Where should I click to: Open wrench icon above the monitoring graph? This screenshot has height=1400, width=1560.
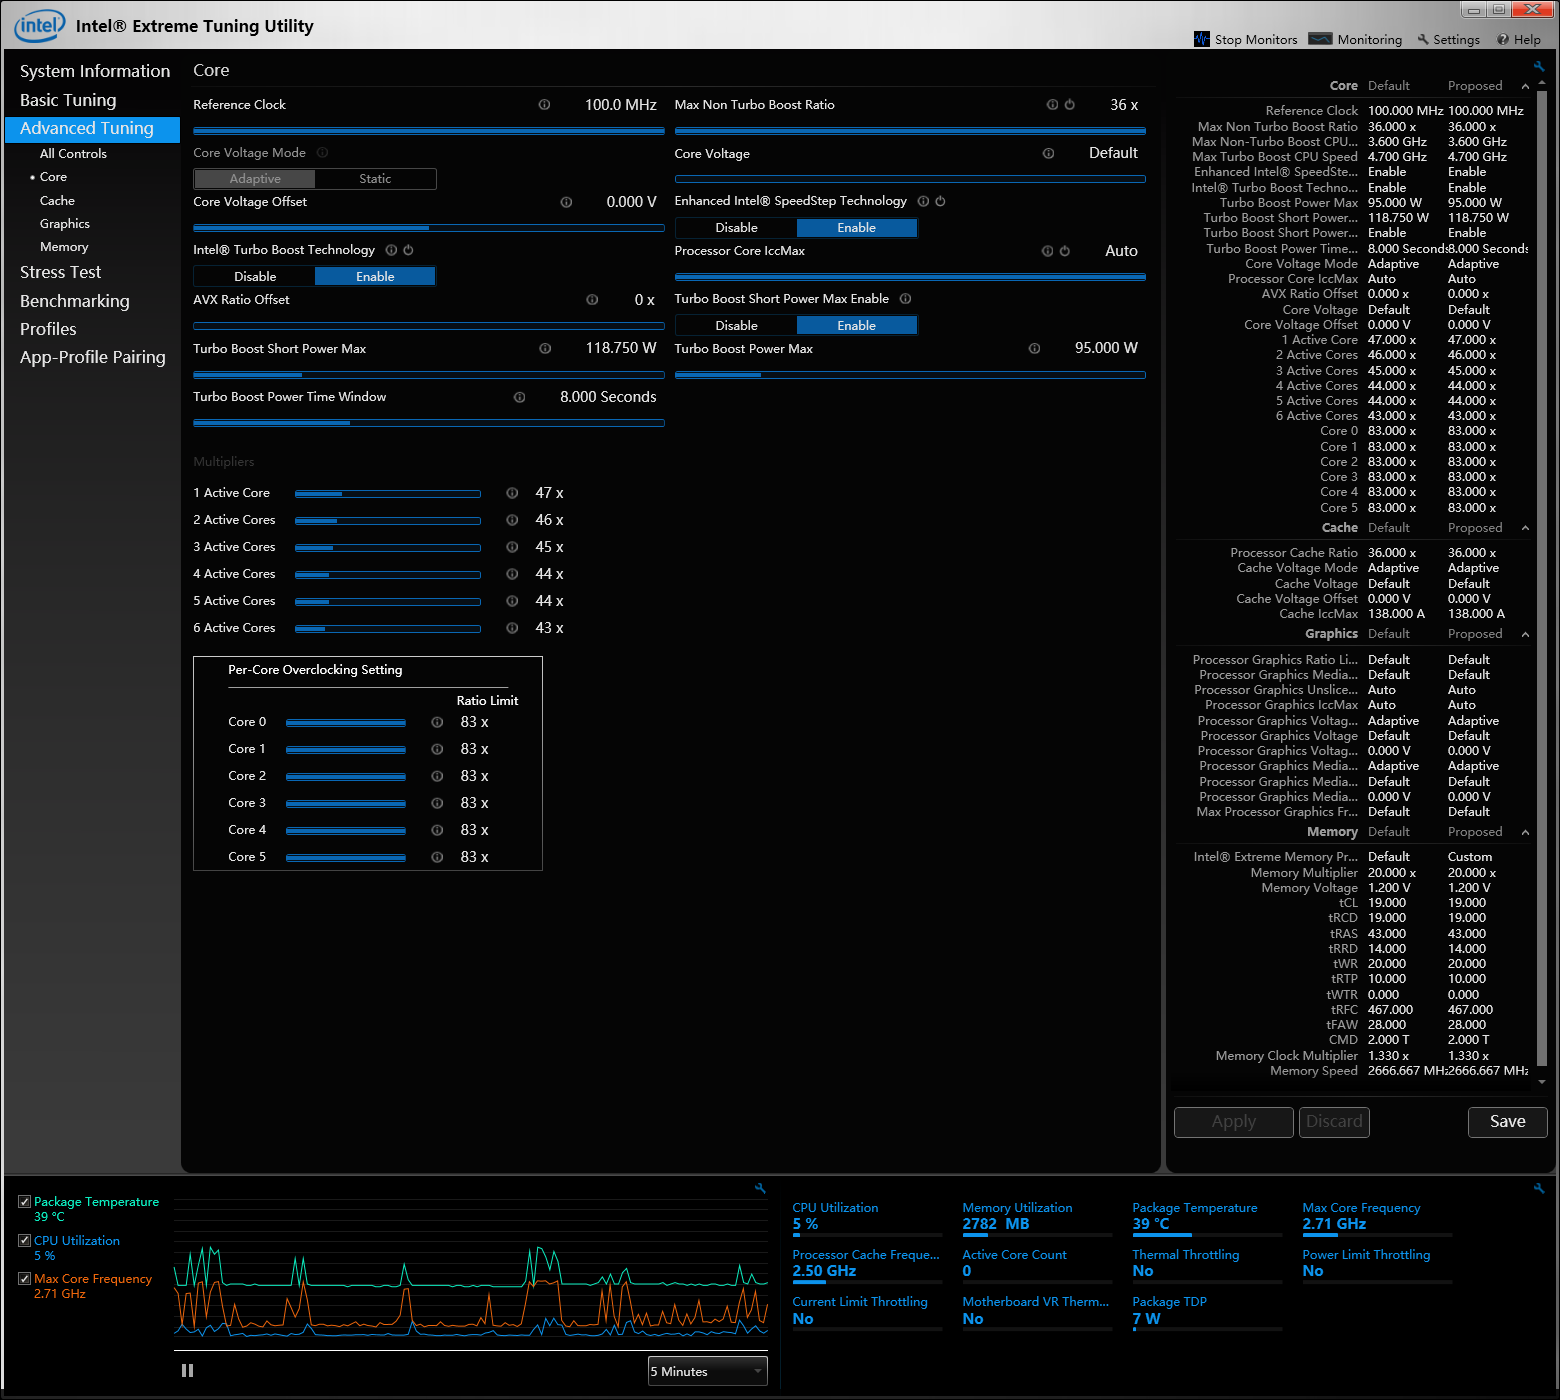[760, 1188]
